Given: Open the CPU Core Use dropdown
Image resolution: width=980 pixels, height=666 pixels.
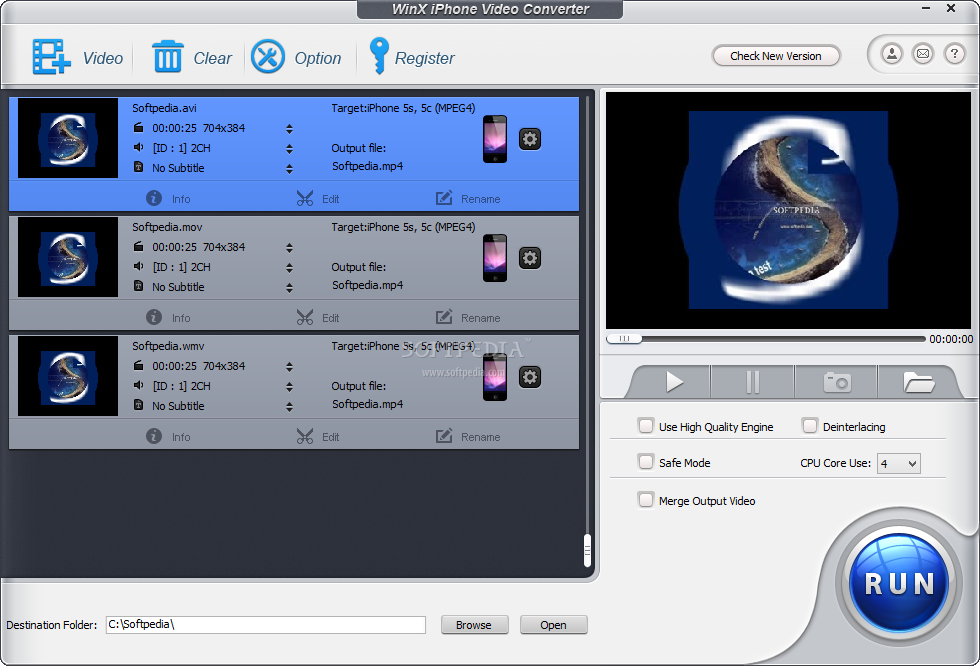Looking at the screenshot, I should pyautogui.click(x=898, y=464).
